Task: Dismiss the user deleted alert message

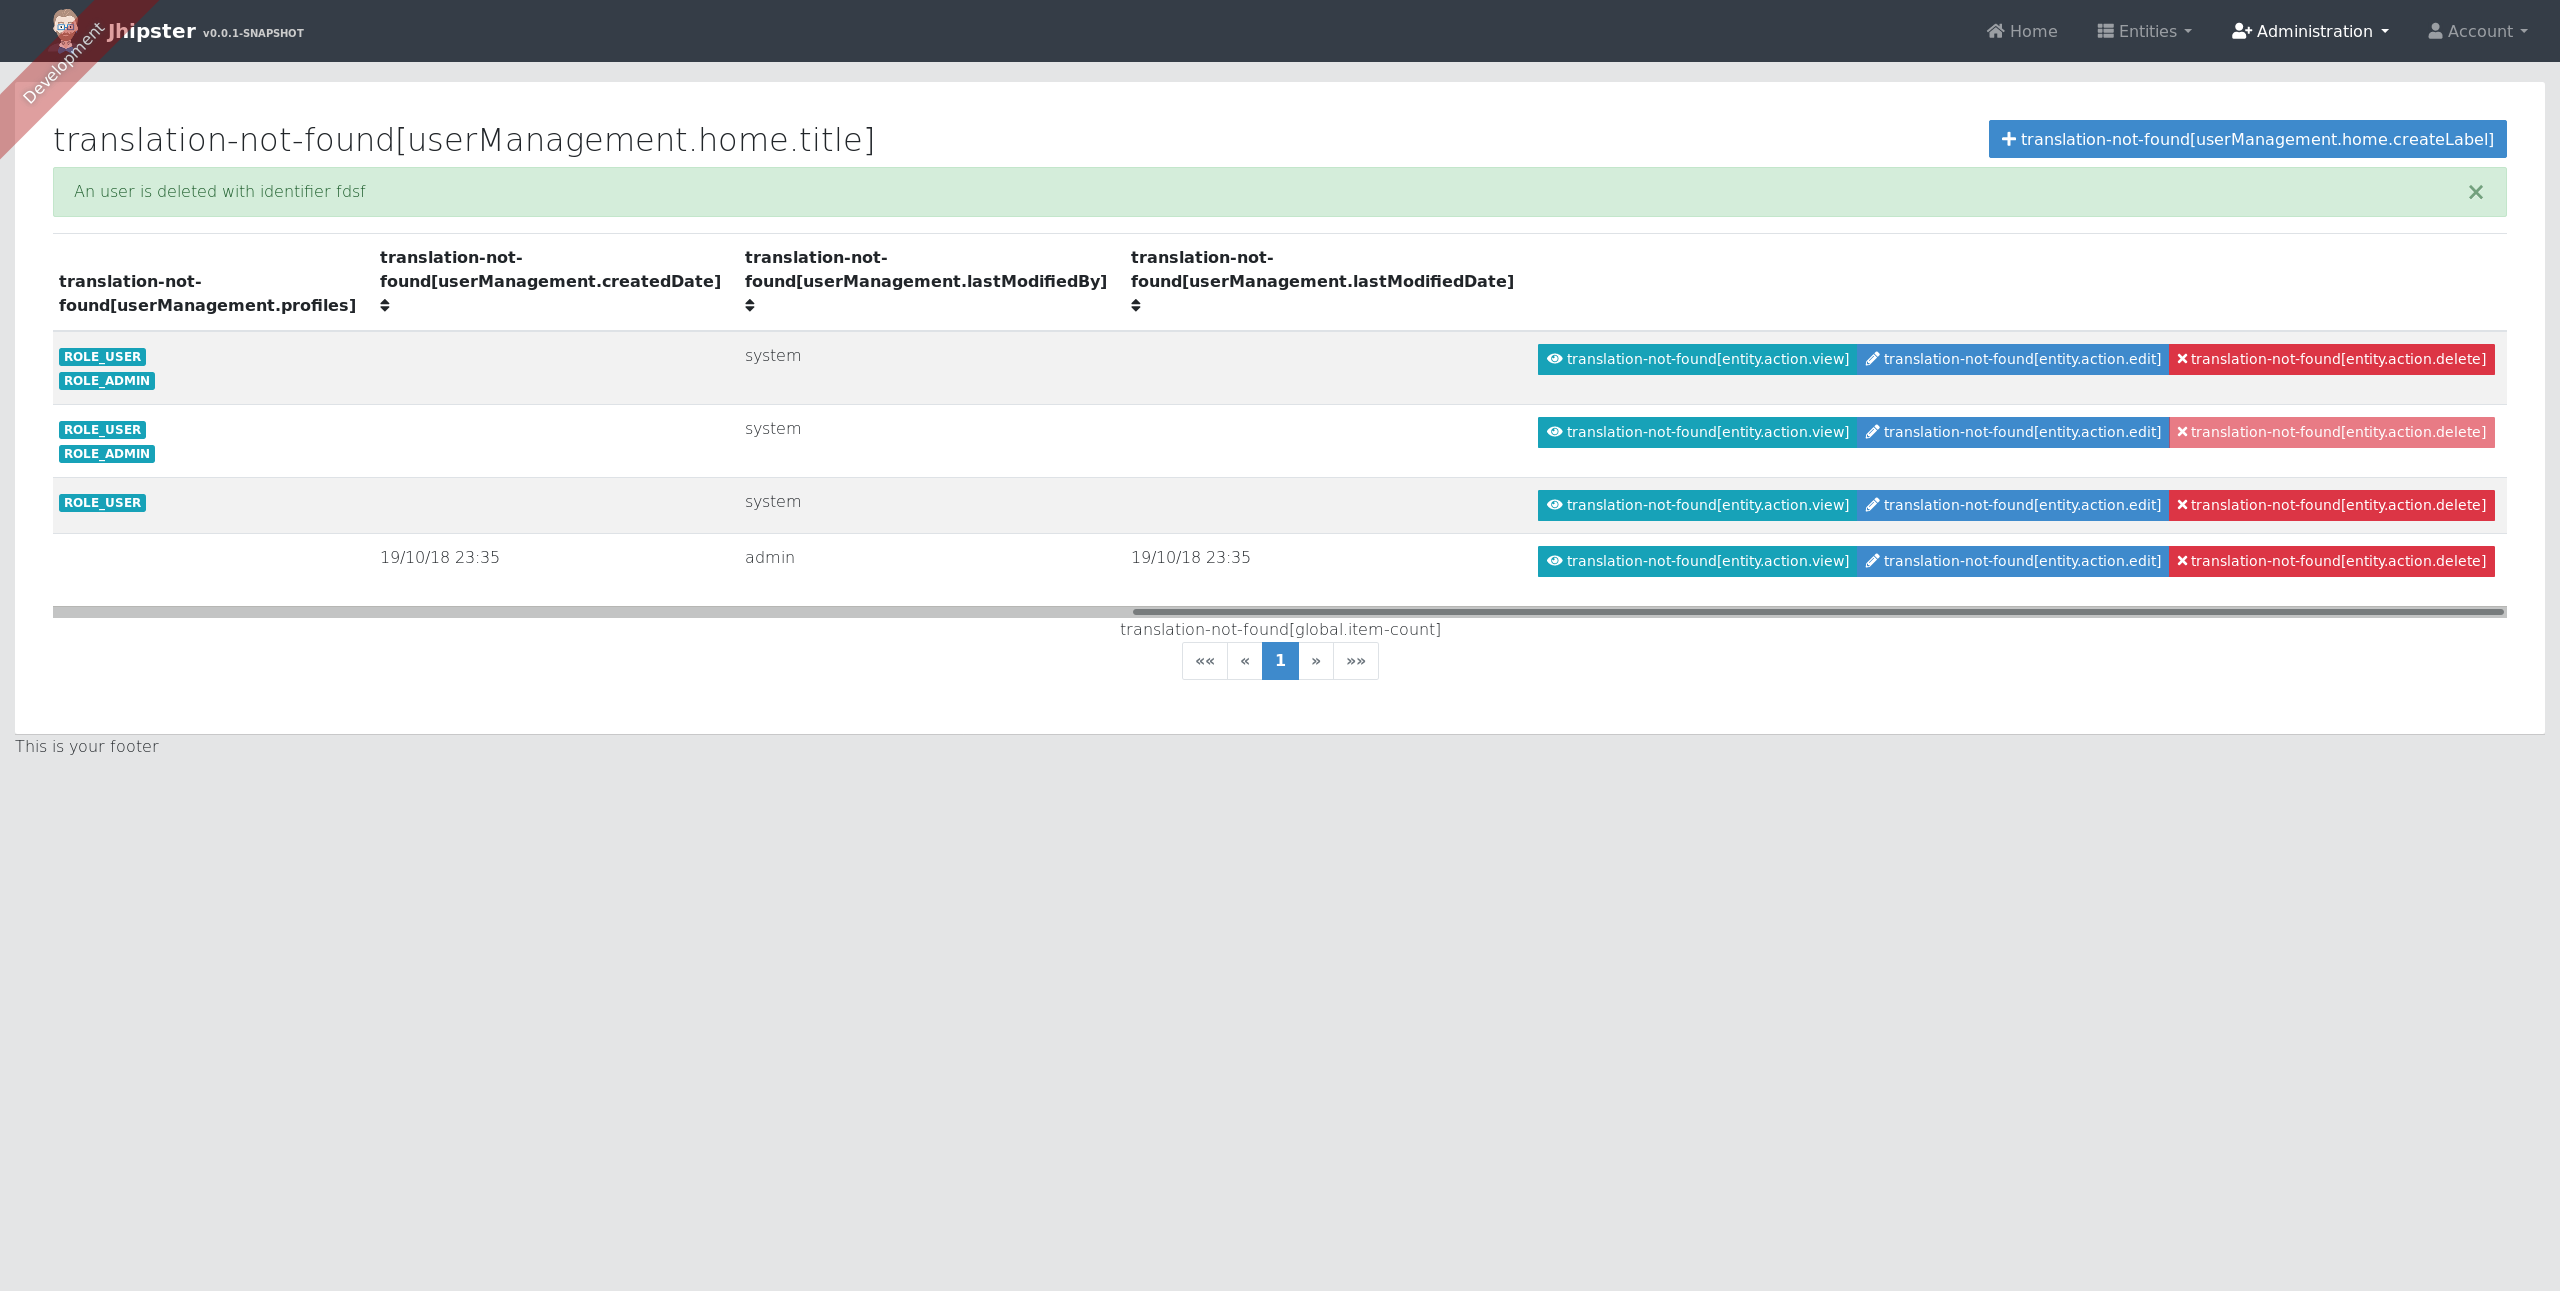Action: [x=2475, y=192]
